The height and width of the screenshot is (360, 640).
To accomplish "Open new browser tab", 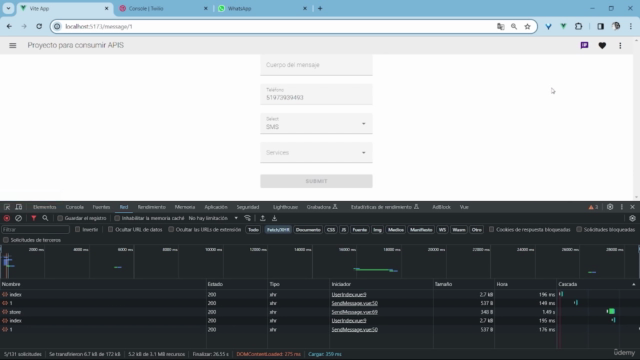I will (x=320, y=8).
